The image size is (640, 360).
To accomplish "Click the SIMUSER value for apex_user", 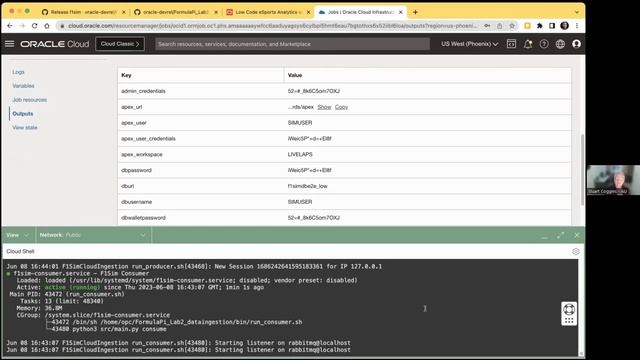I will pos(300,123).
